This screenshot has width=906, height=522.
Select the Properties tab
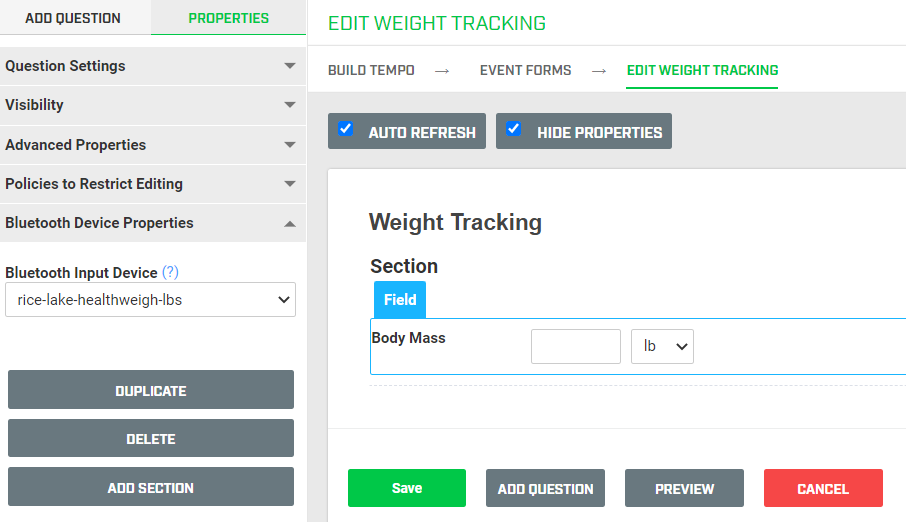tap(229, 18)
